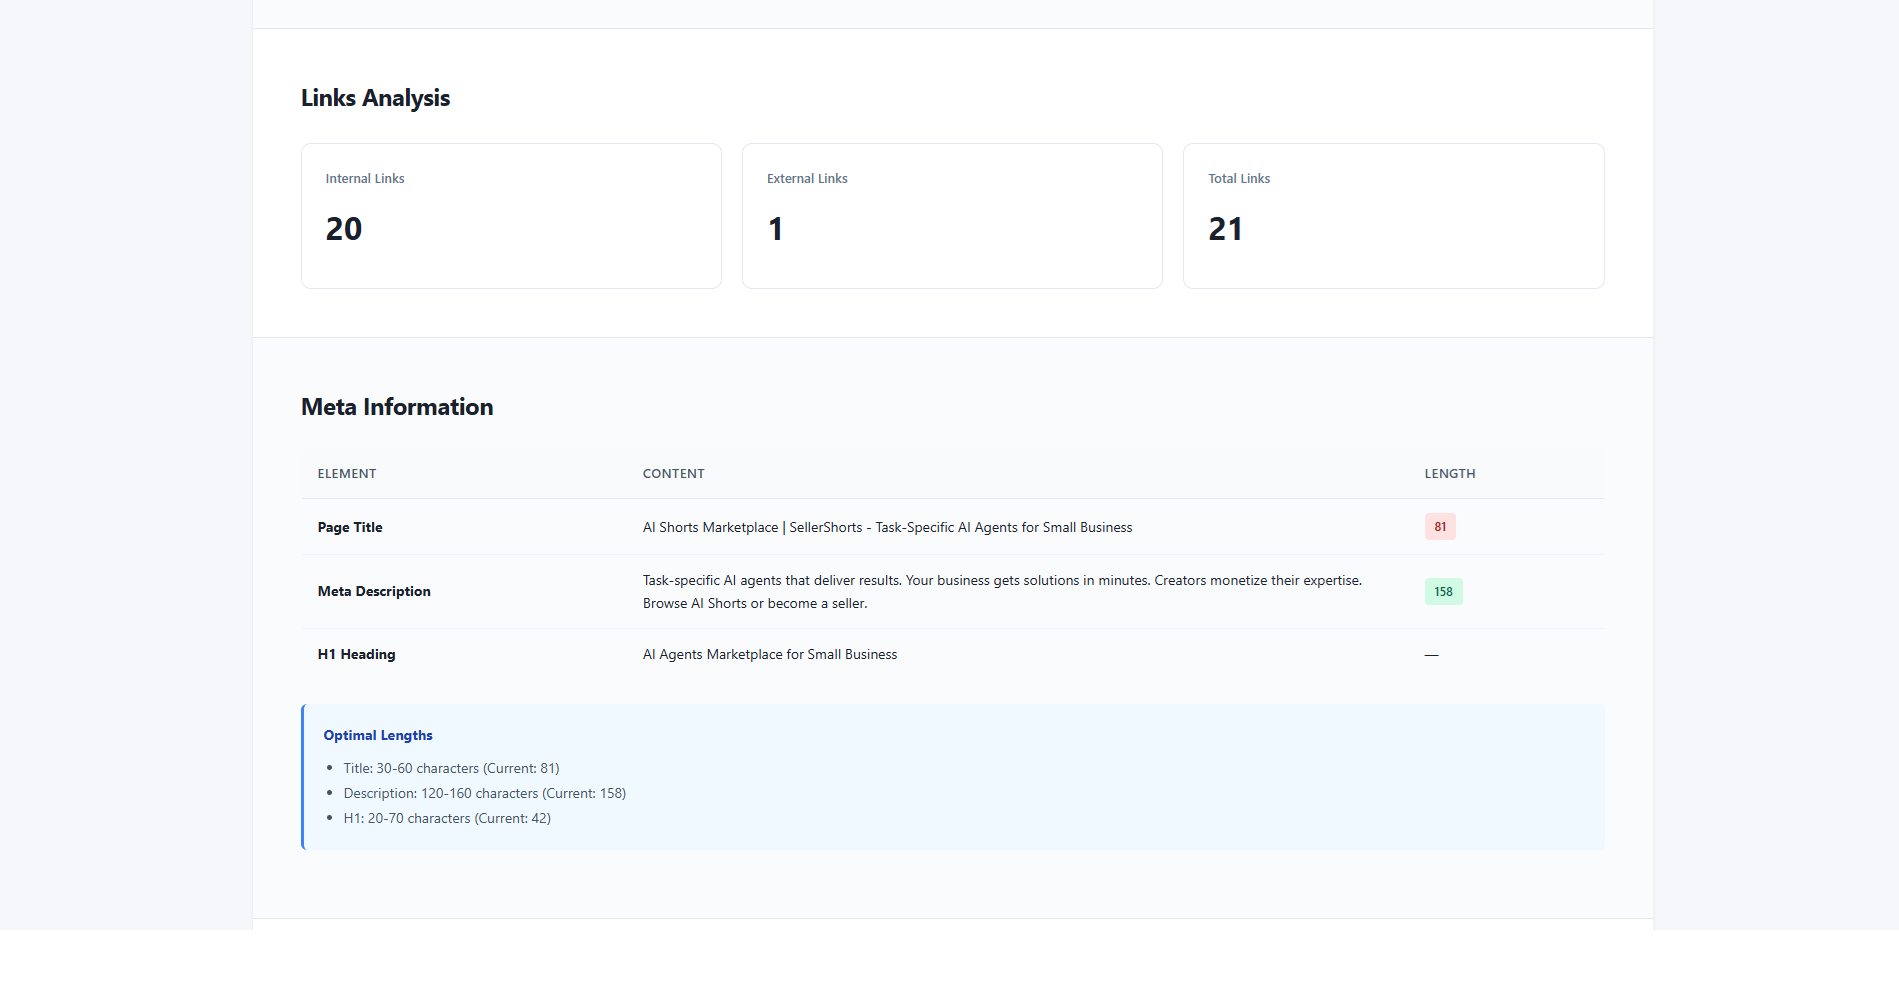
Task: Select the Total Links card label
Action: (1239, 179)
